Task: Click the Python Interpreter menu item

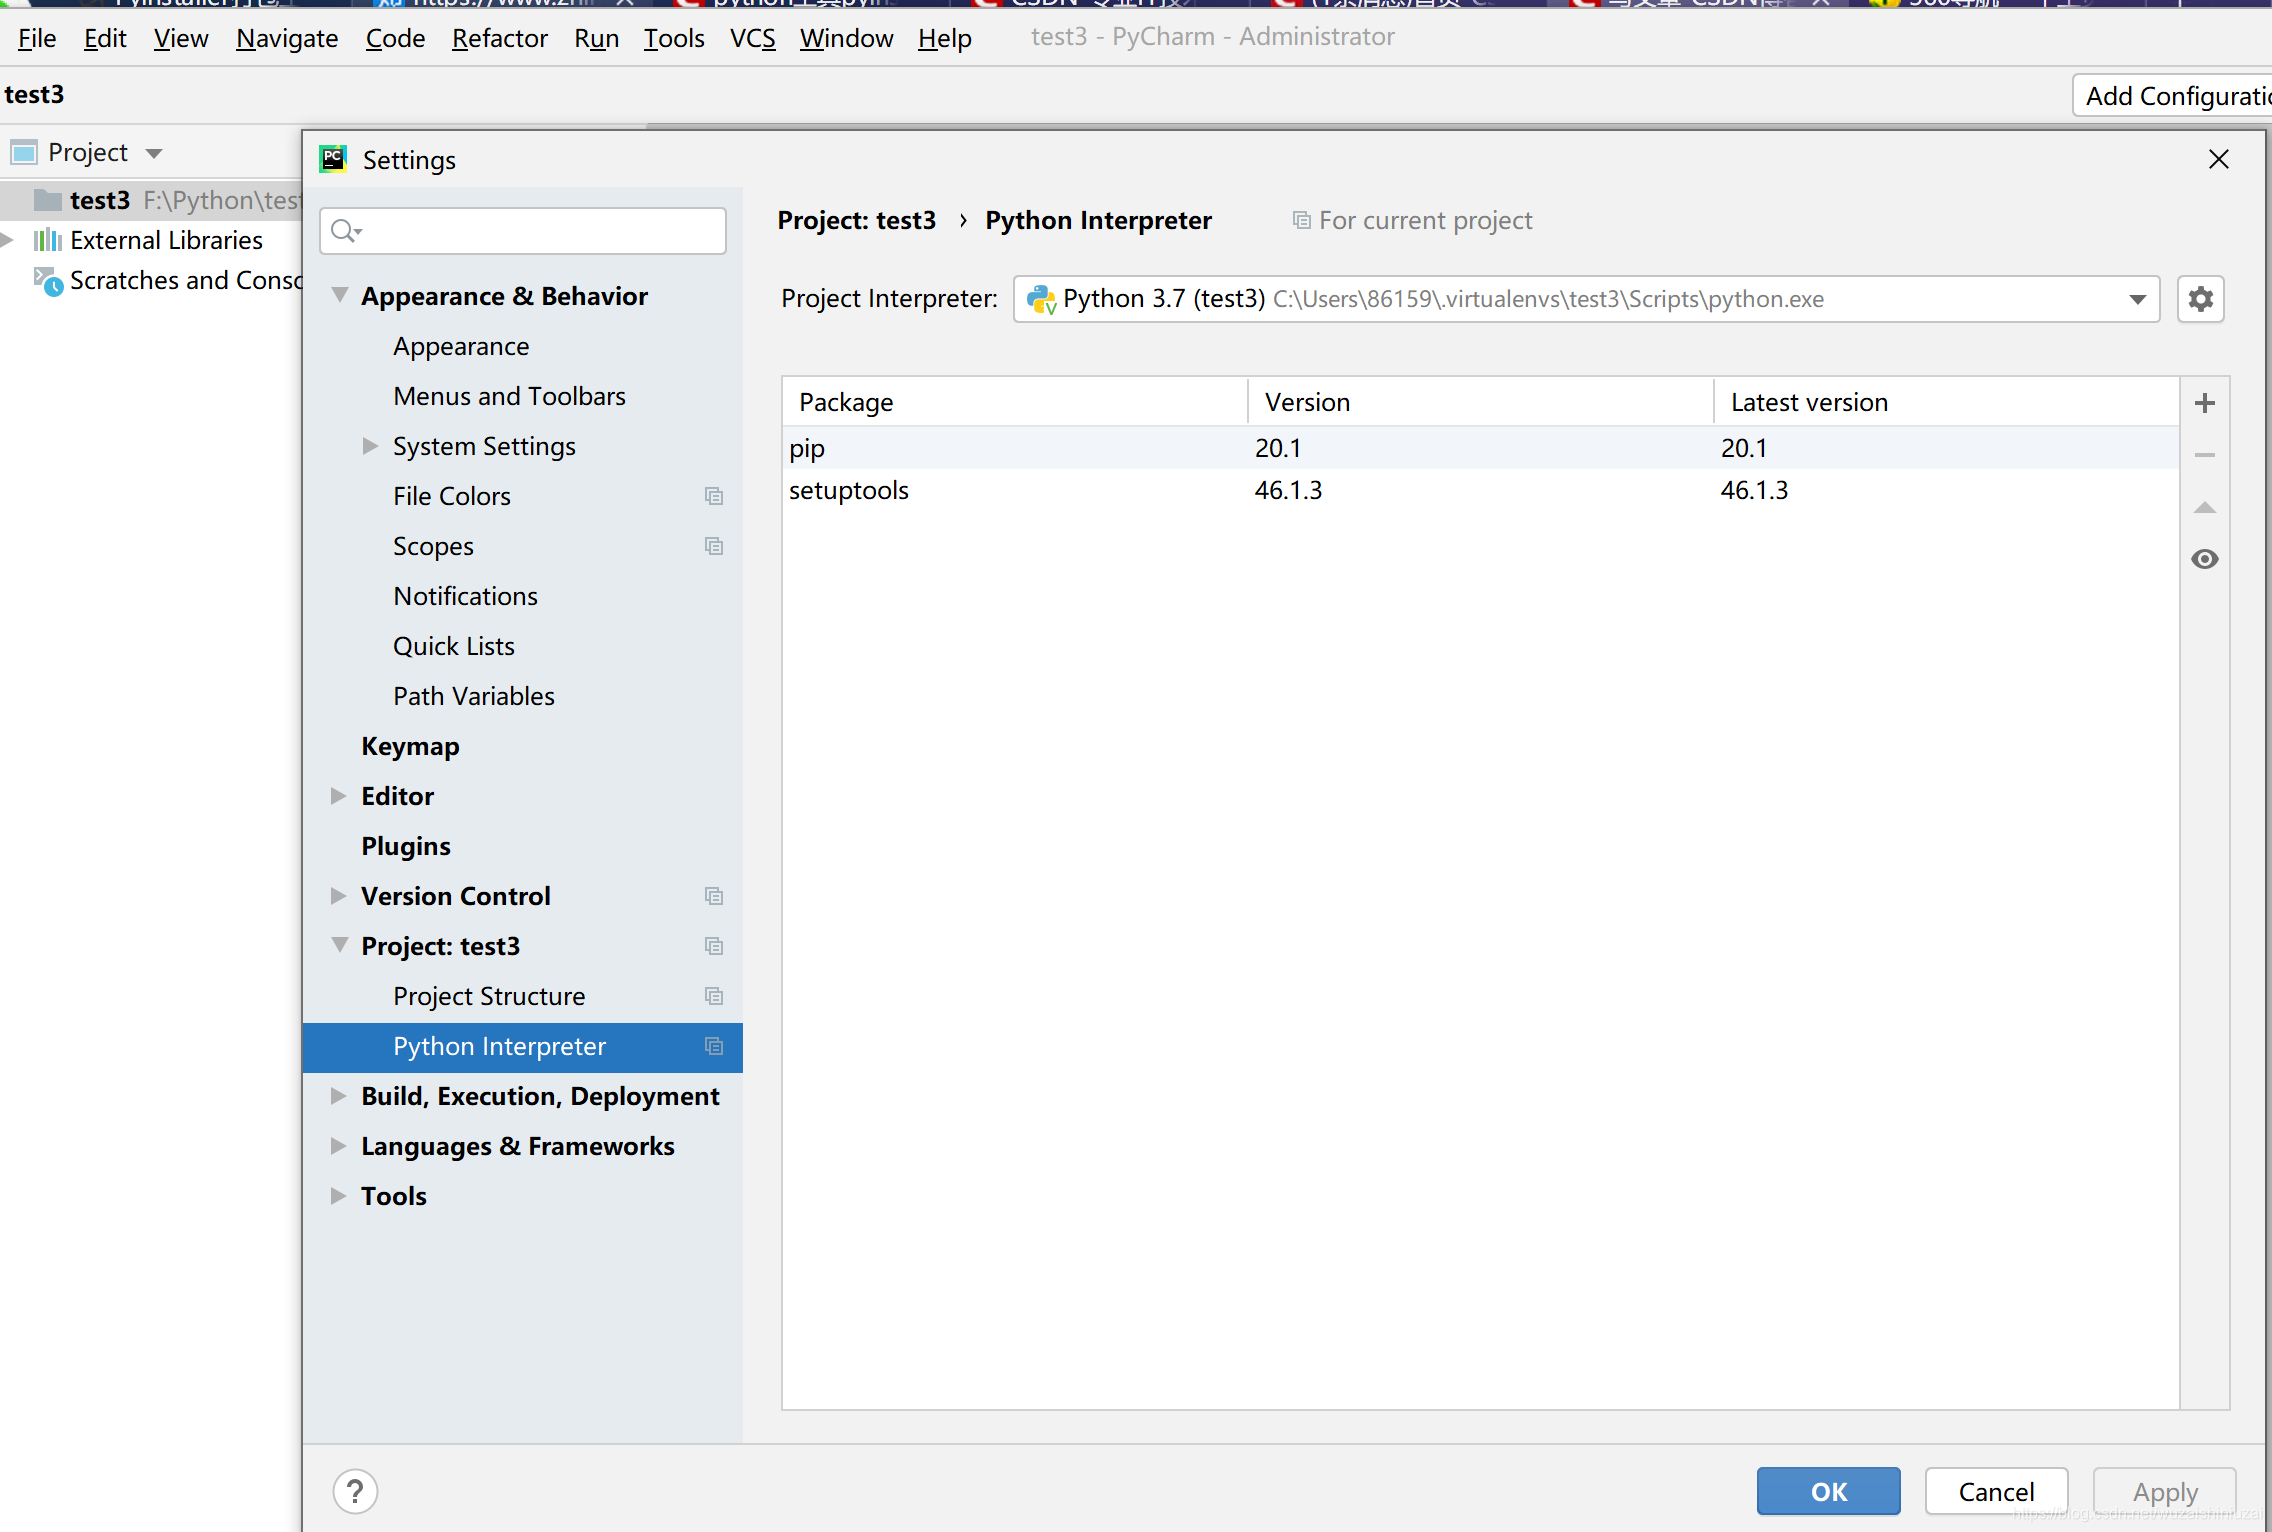Action: [x=499, y=1045]
